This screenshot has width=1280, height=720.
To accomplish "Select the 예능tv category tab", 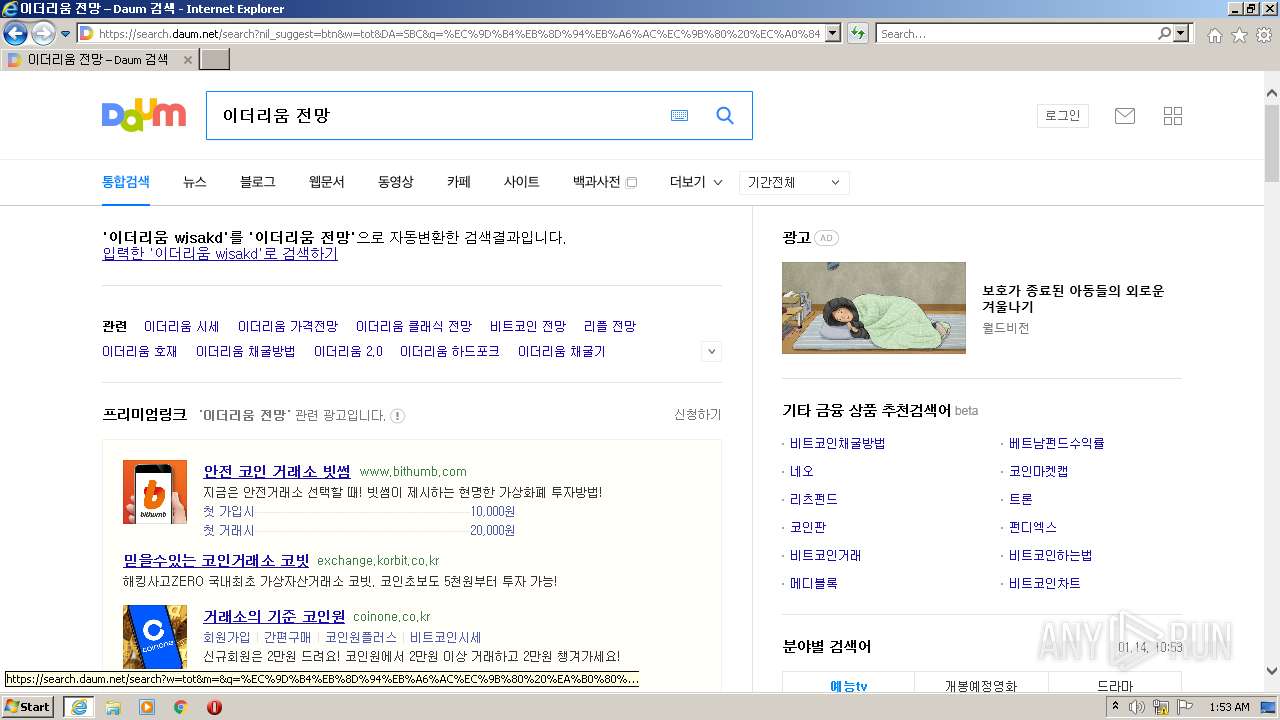I will [x=849, y=686].
